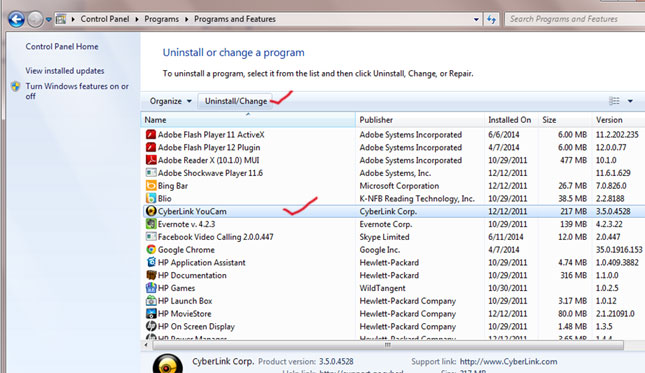This screenshot has height=373, width=645.
Task: Click the HP Games icon
Action: 151,287
